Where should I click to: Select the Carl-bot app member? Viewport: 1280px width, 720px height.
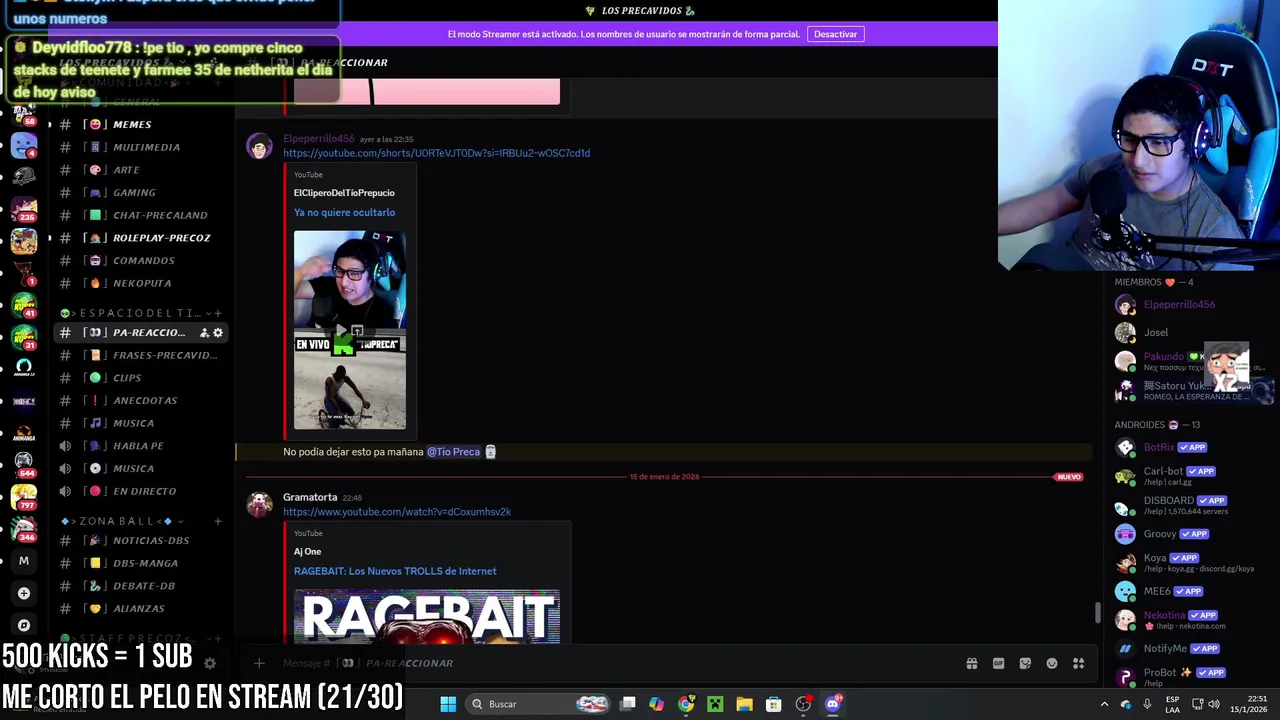point(1192,475)
